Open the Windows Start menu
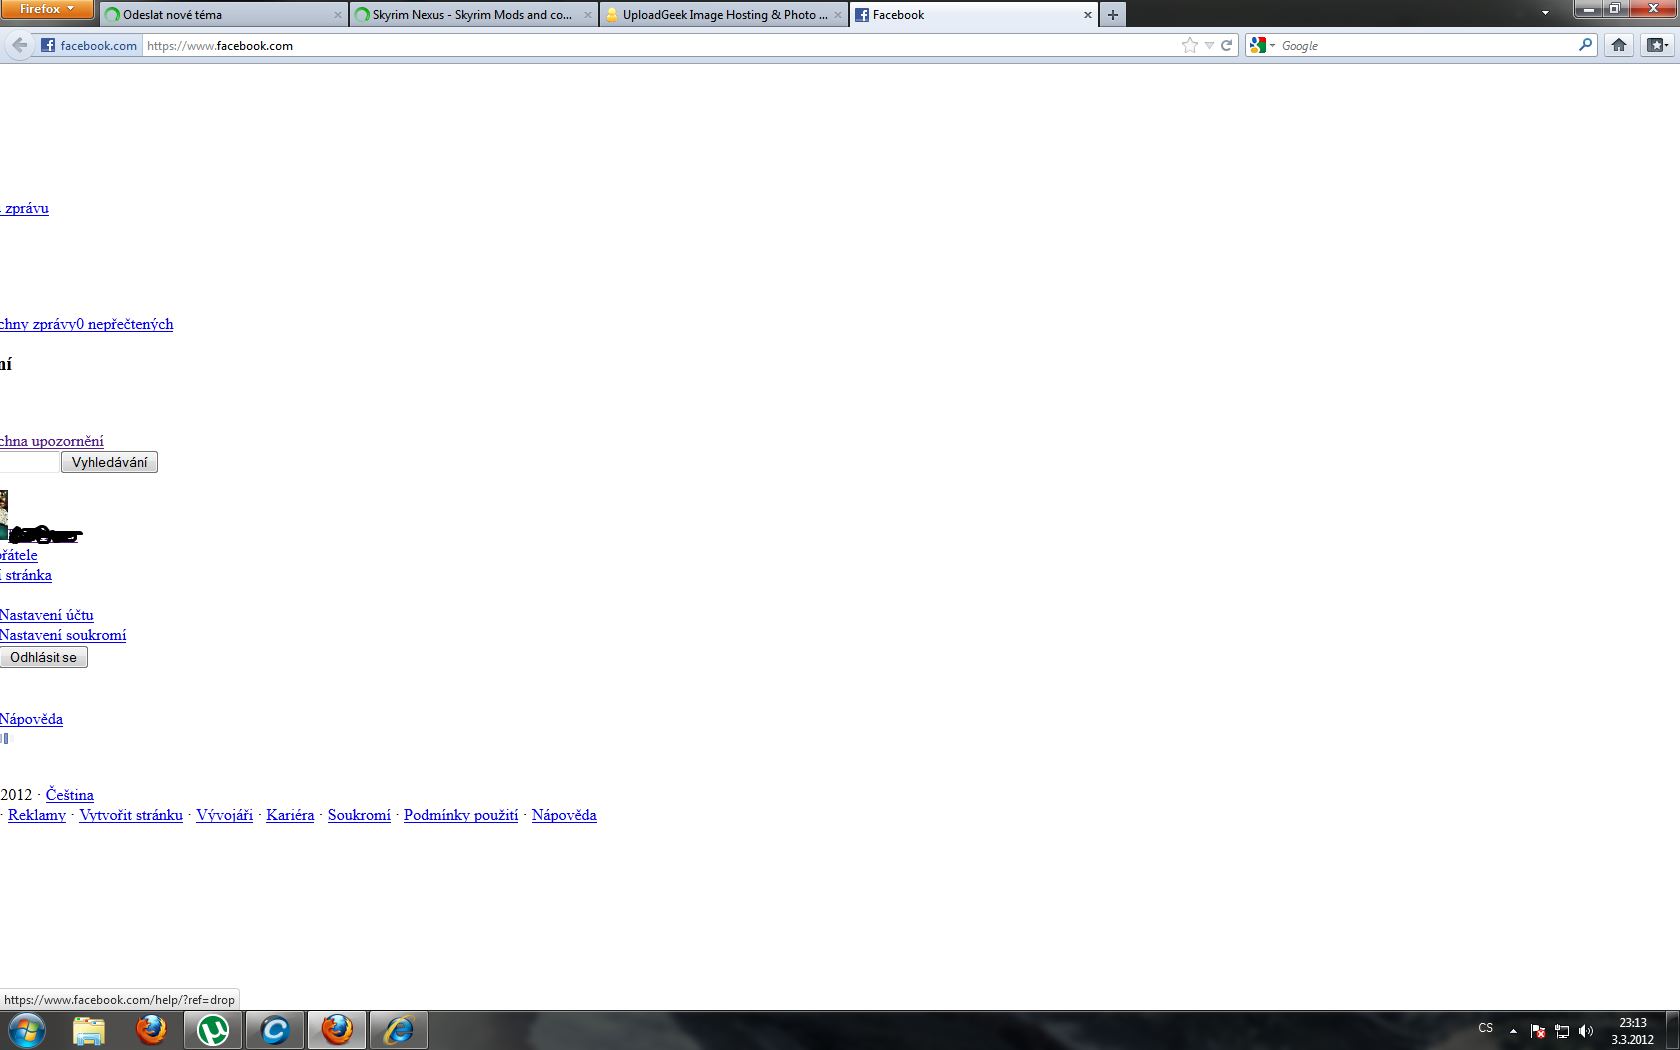The height and width of the screenshot is (1050, 1680). click(x=27, y=1030)
